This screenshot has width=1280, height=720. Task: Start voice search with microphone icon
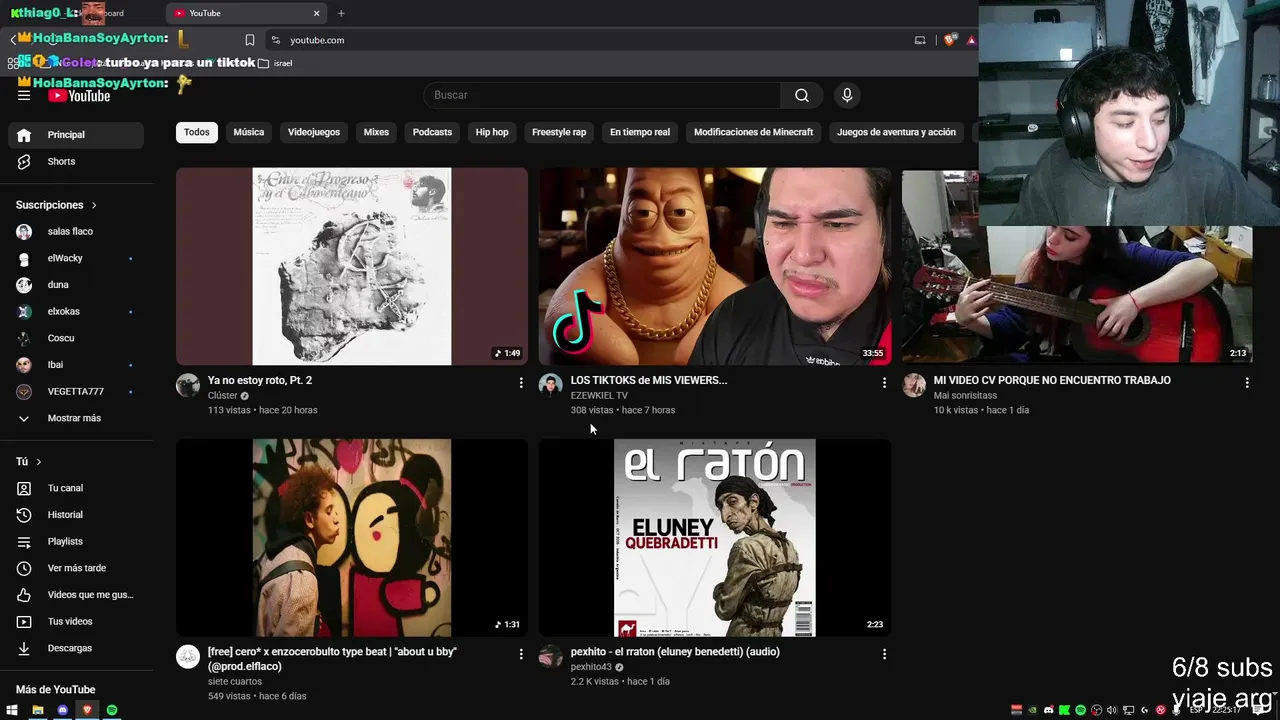pyautogui.click(x=847, y=95)
